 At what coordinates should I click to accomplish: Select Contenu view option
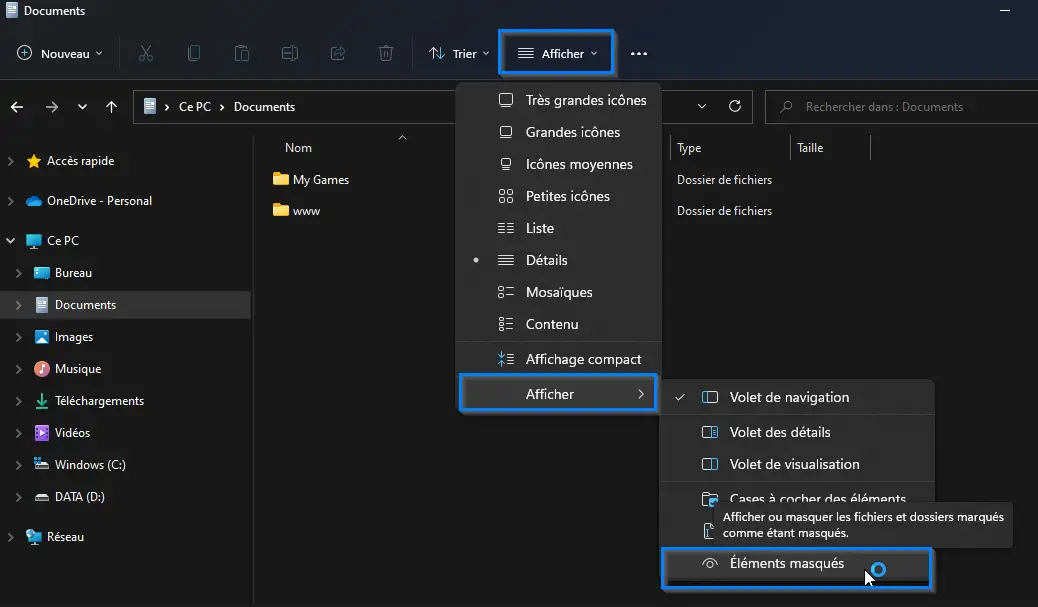559,324
